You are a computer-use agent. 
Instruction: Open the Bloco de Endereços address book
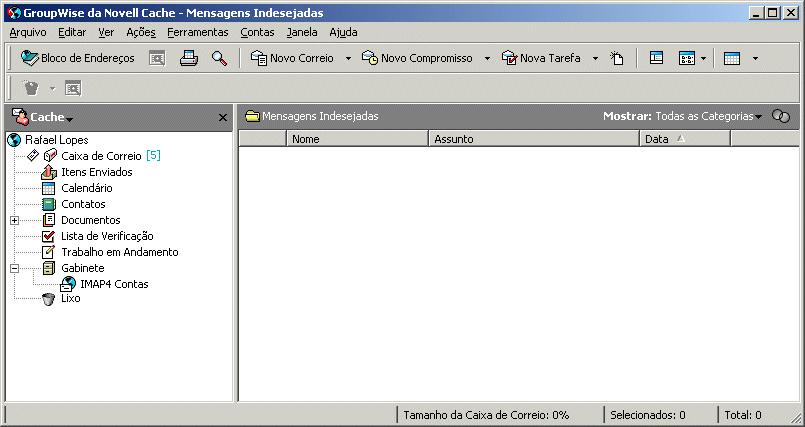tap(78, 58)
